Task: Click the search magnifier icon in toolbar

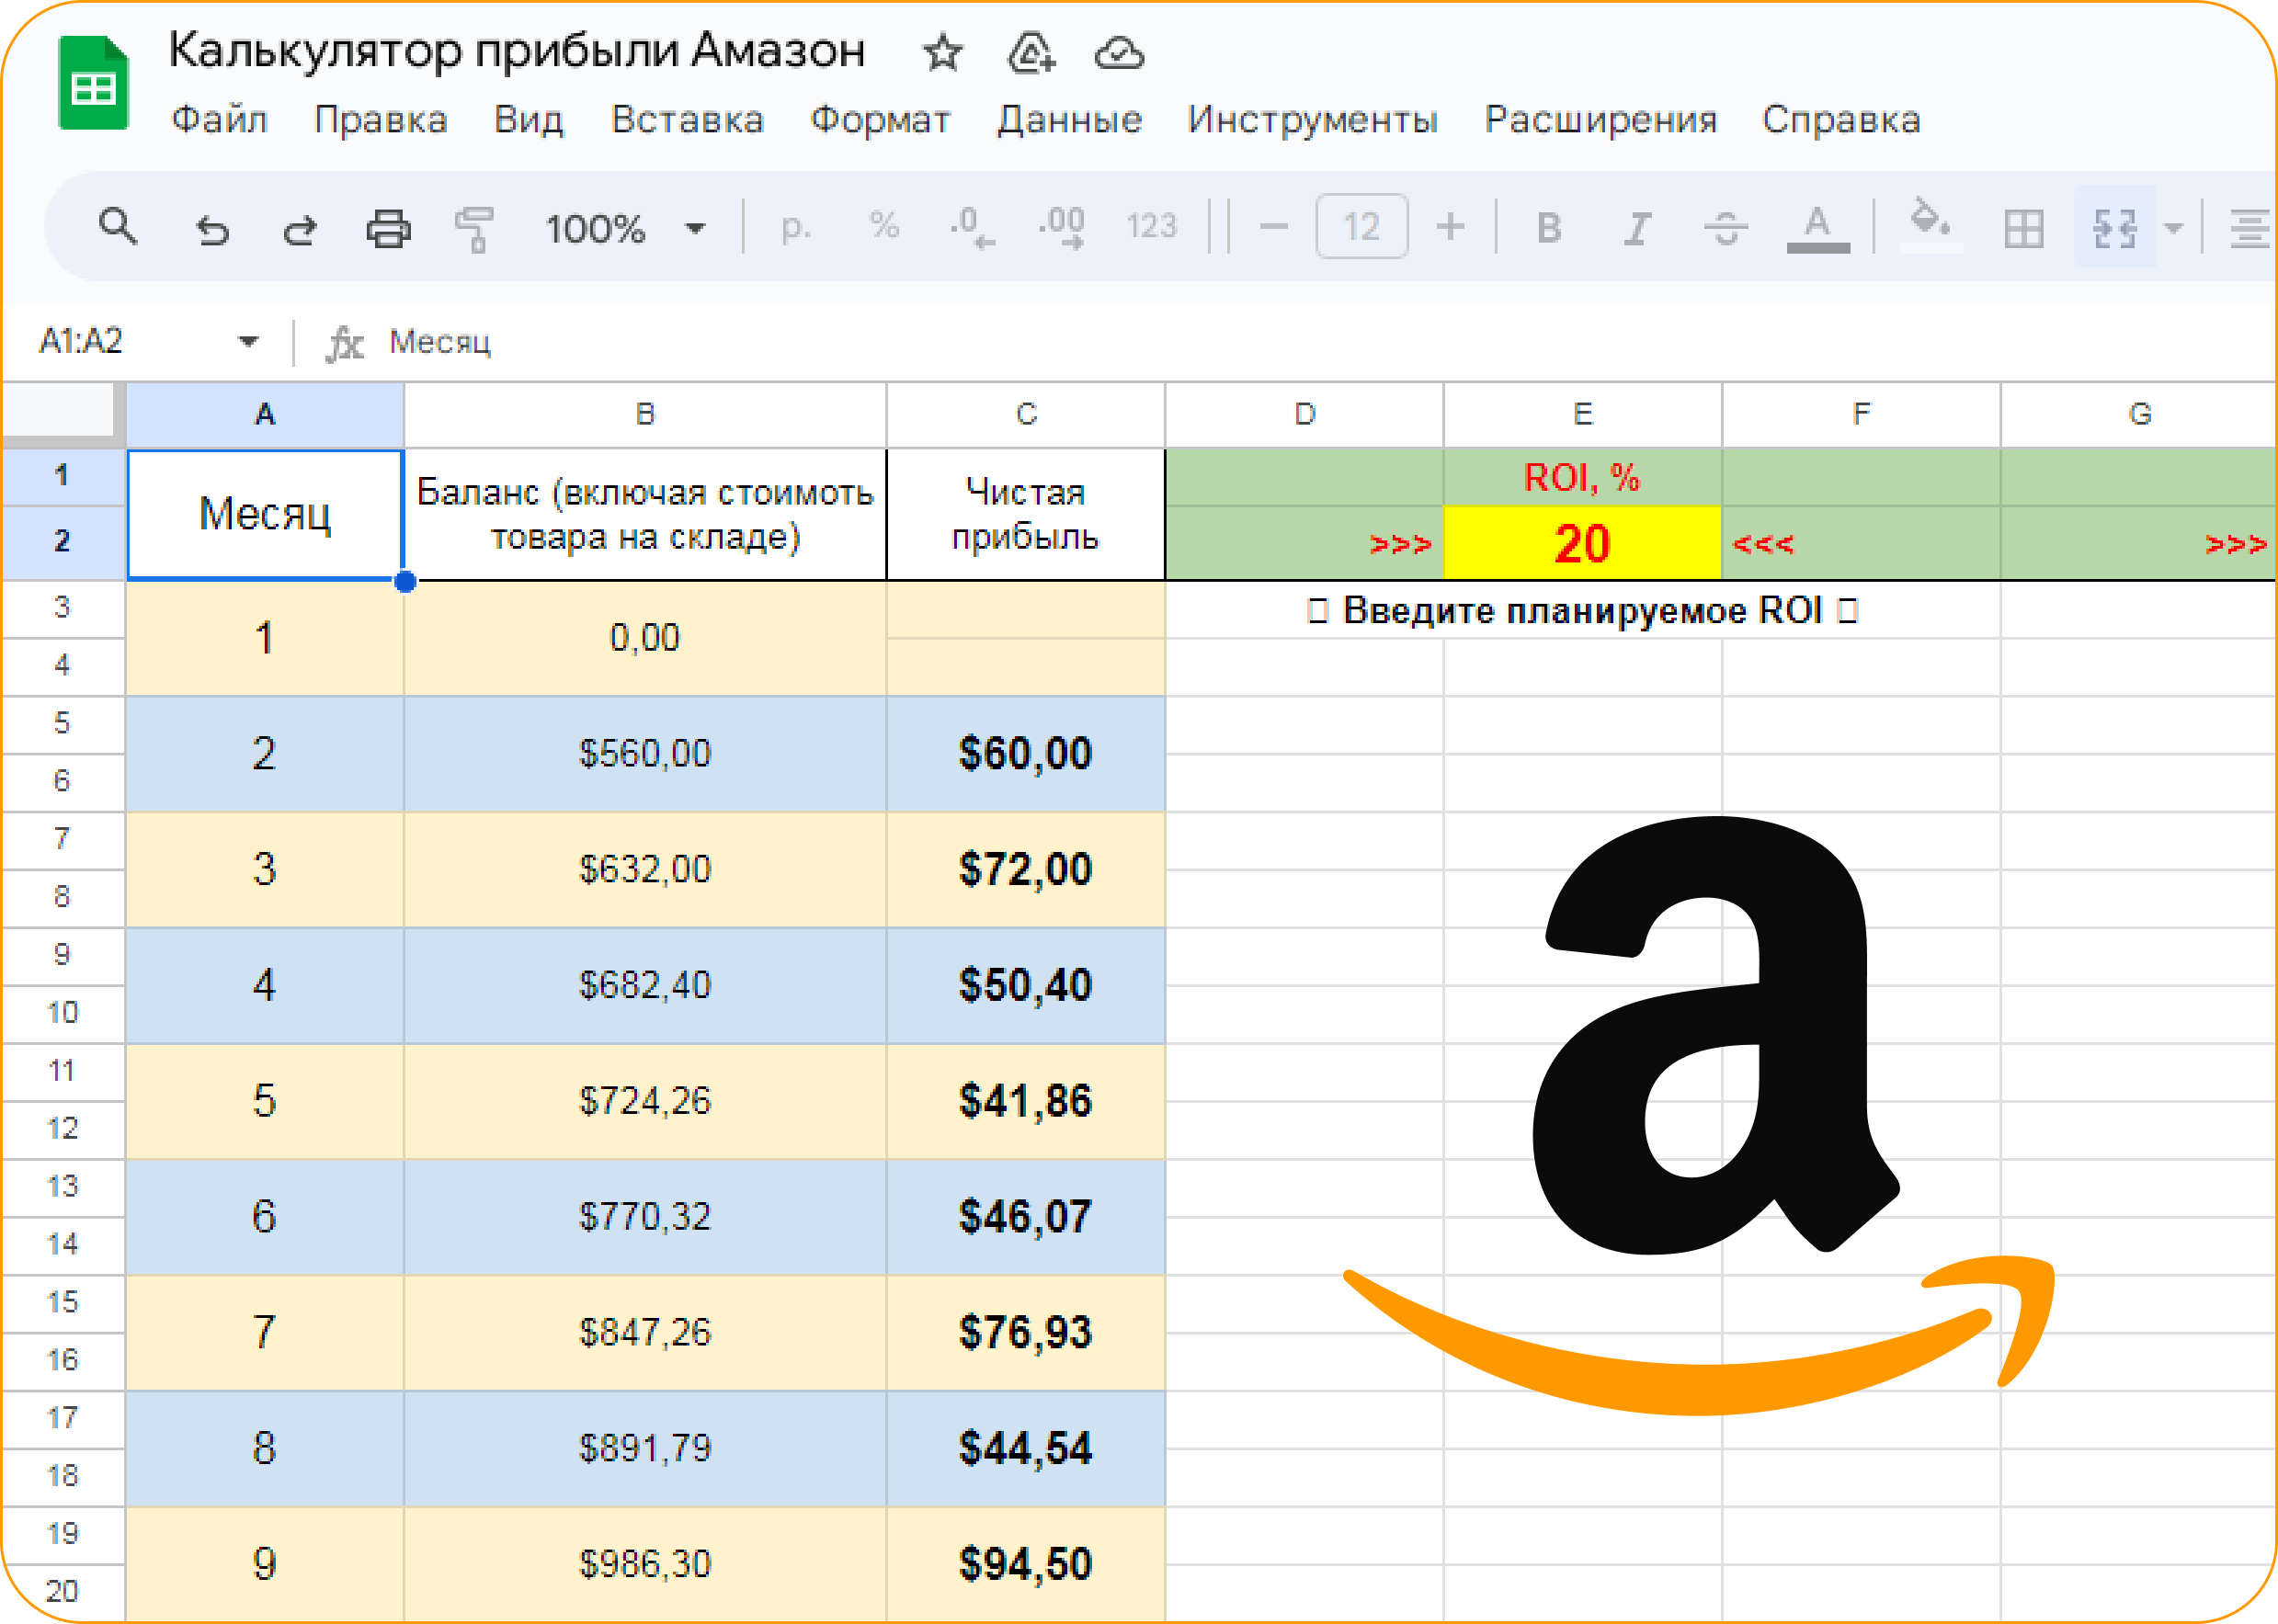Action: (x=118, y=228)
